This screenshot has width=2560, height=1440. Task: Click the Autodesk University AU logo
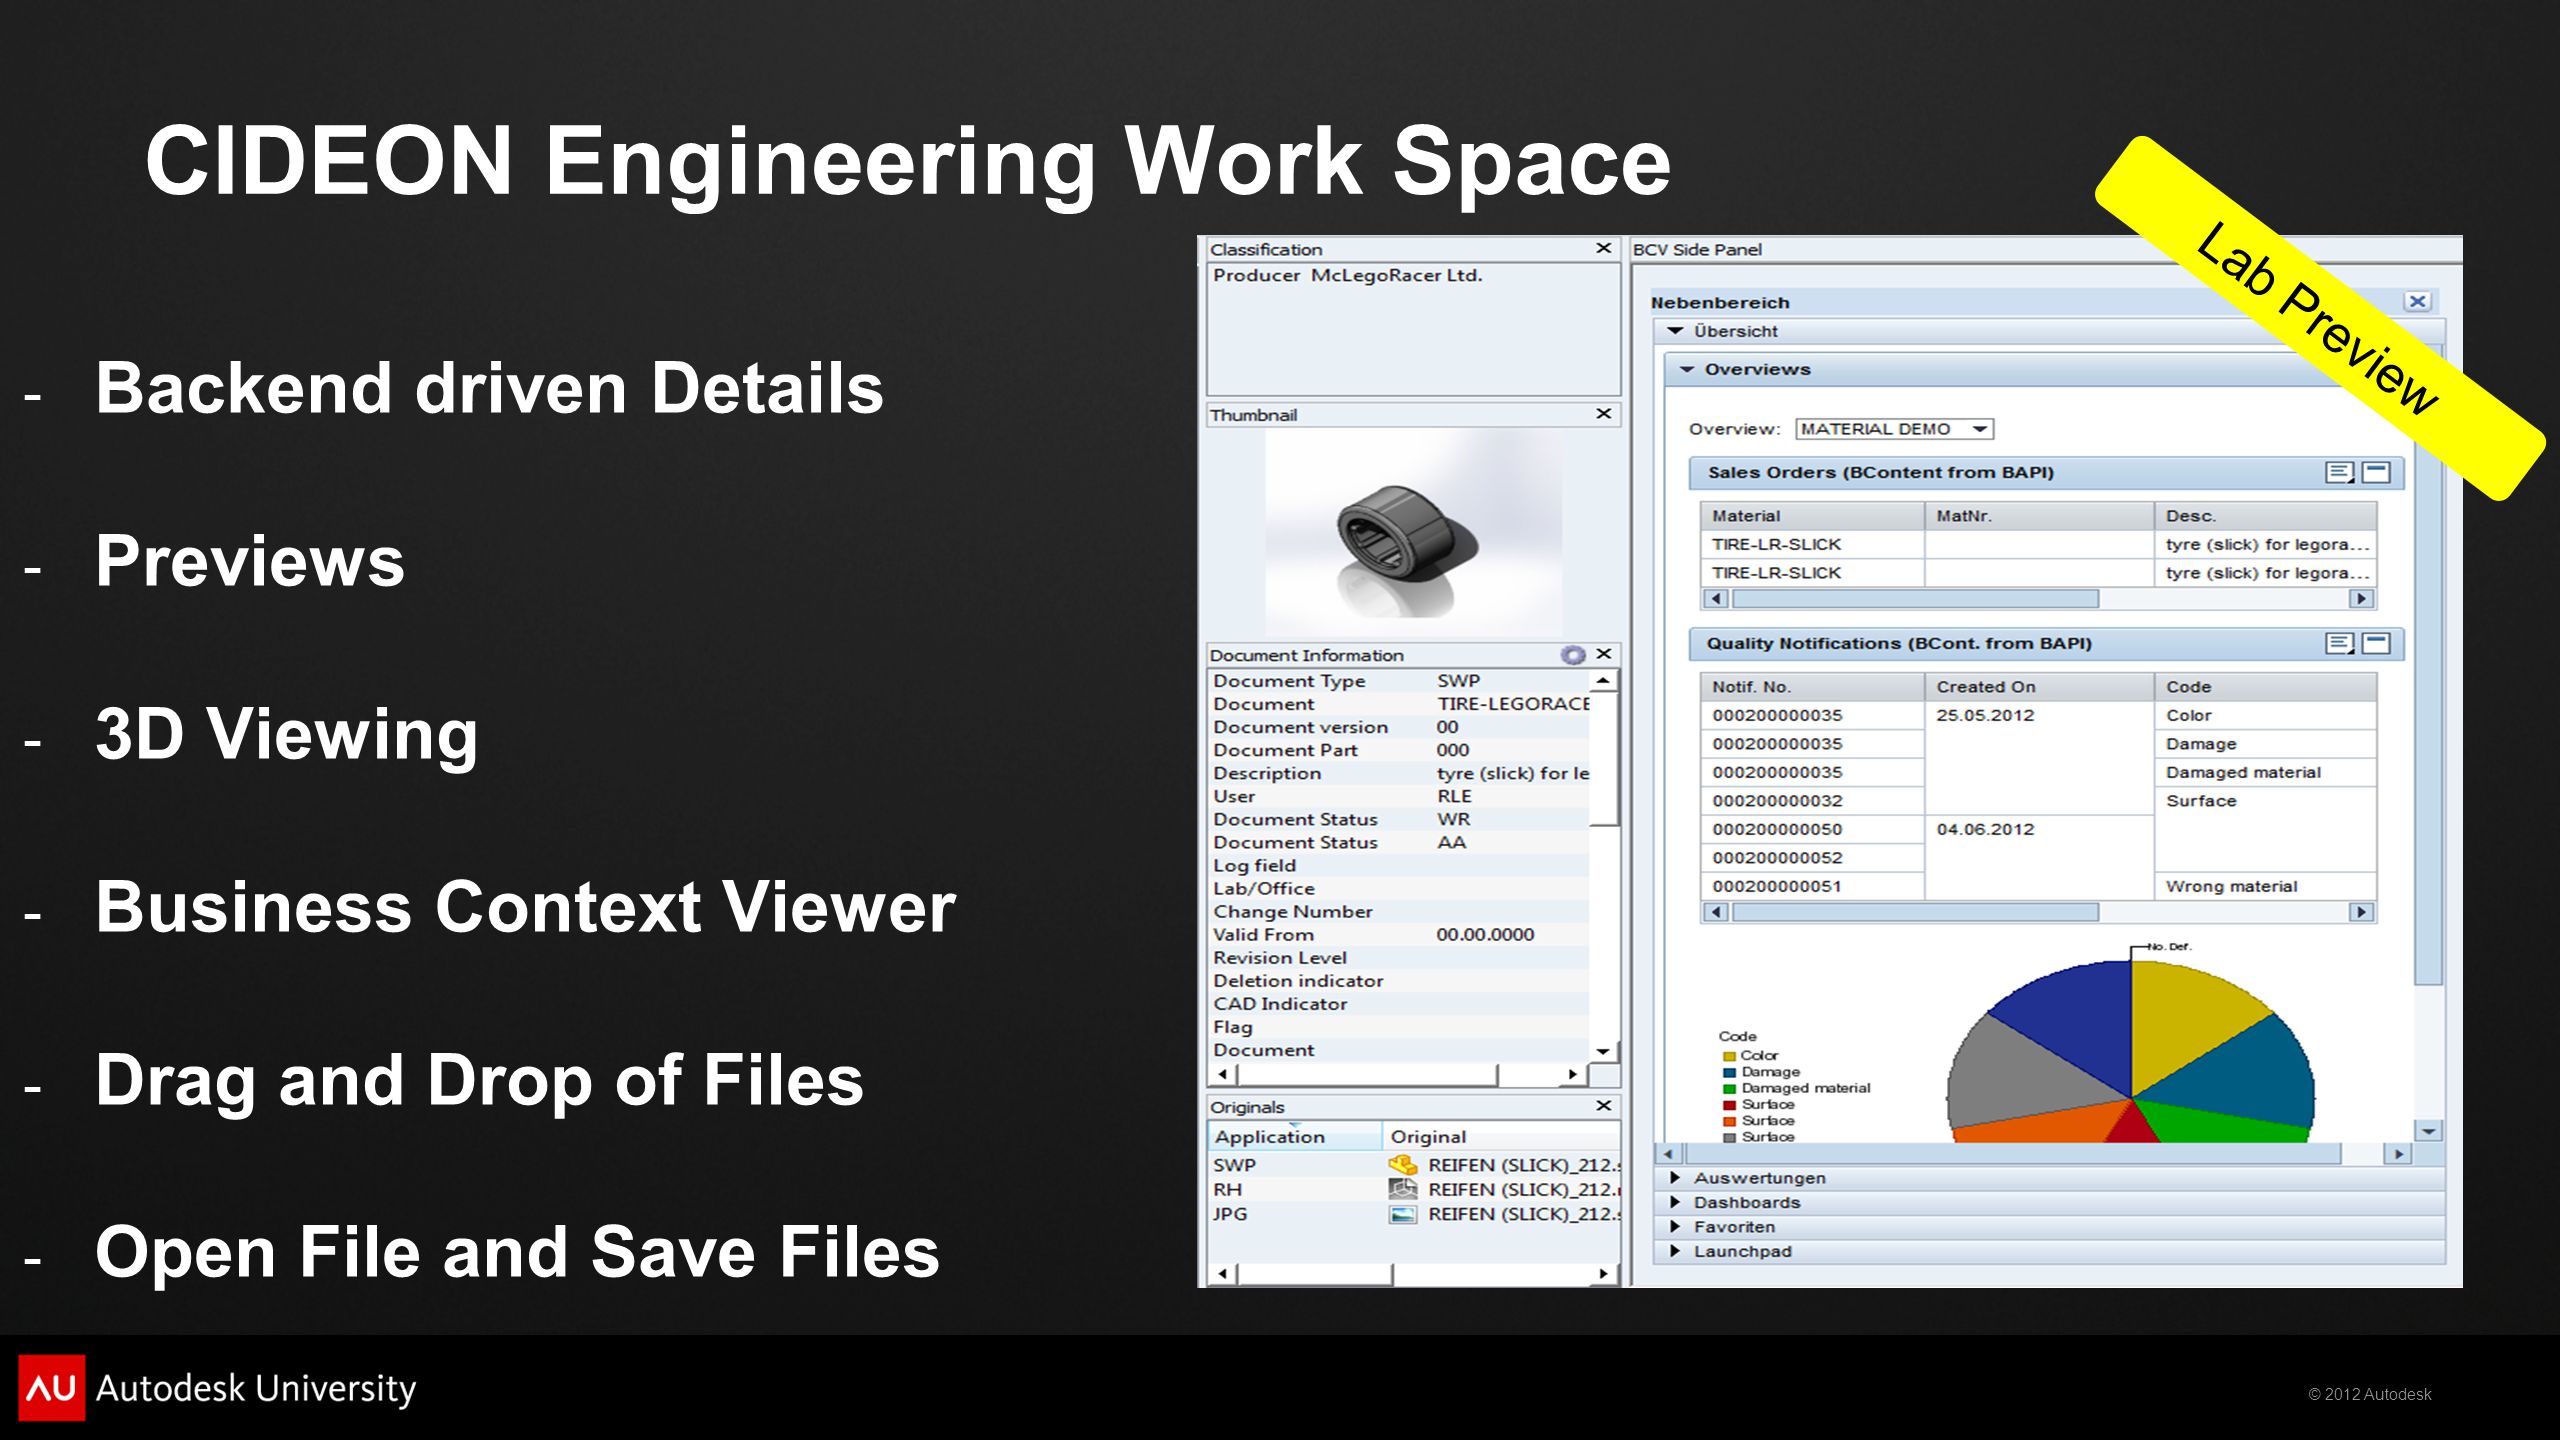tap(52, 1388)
